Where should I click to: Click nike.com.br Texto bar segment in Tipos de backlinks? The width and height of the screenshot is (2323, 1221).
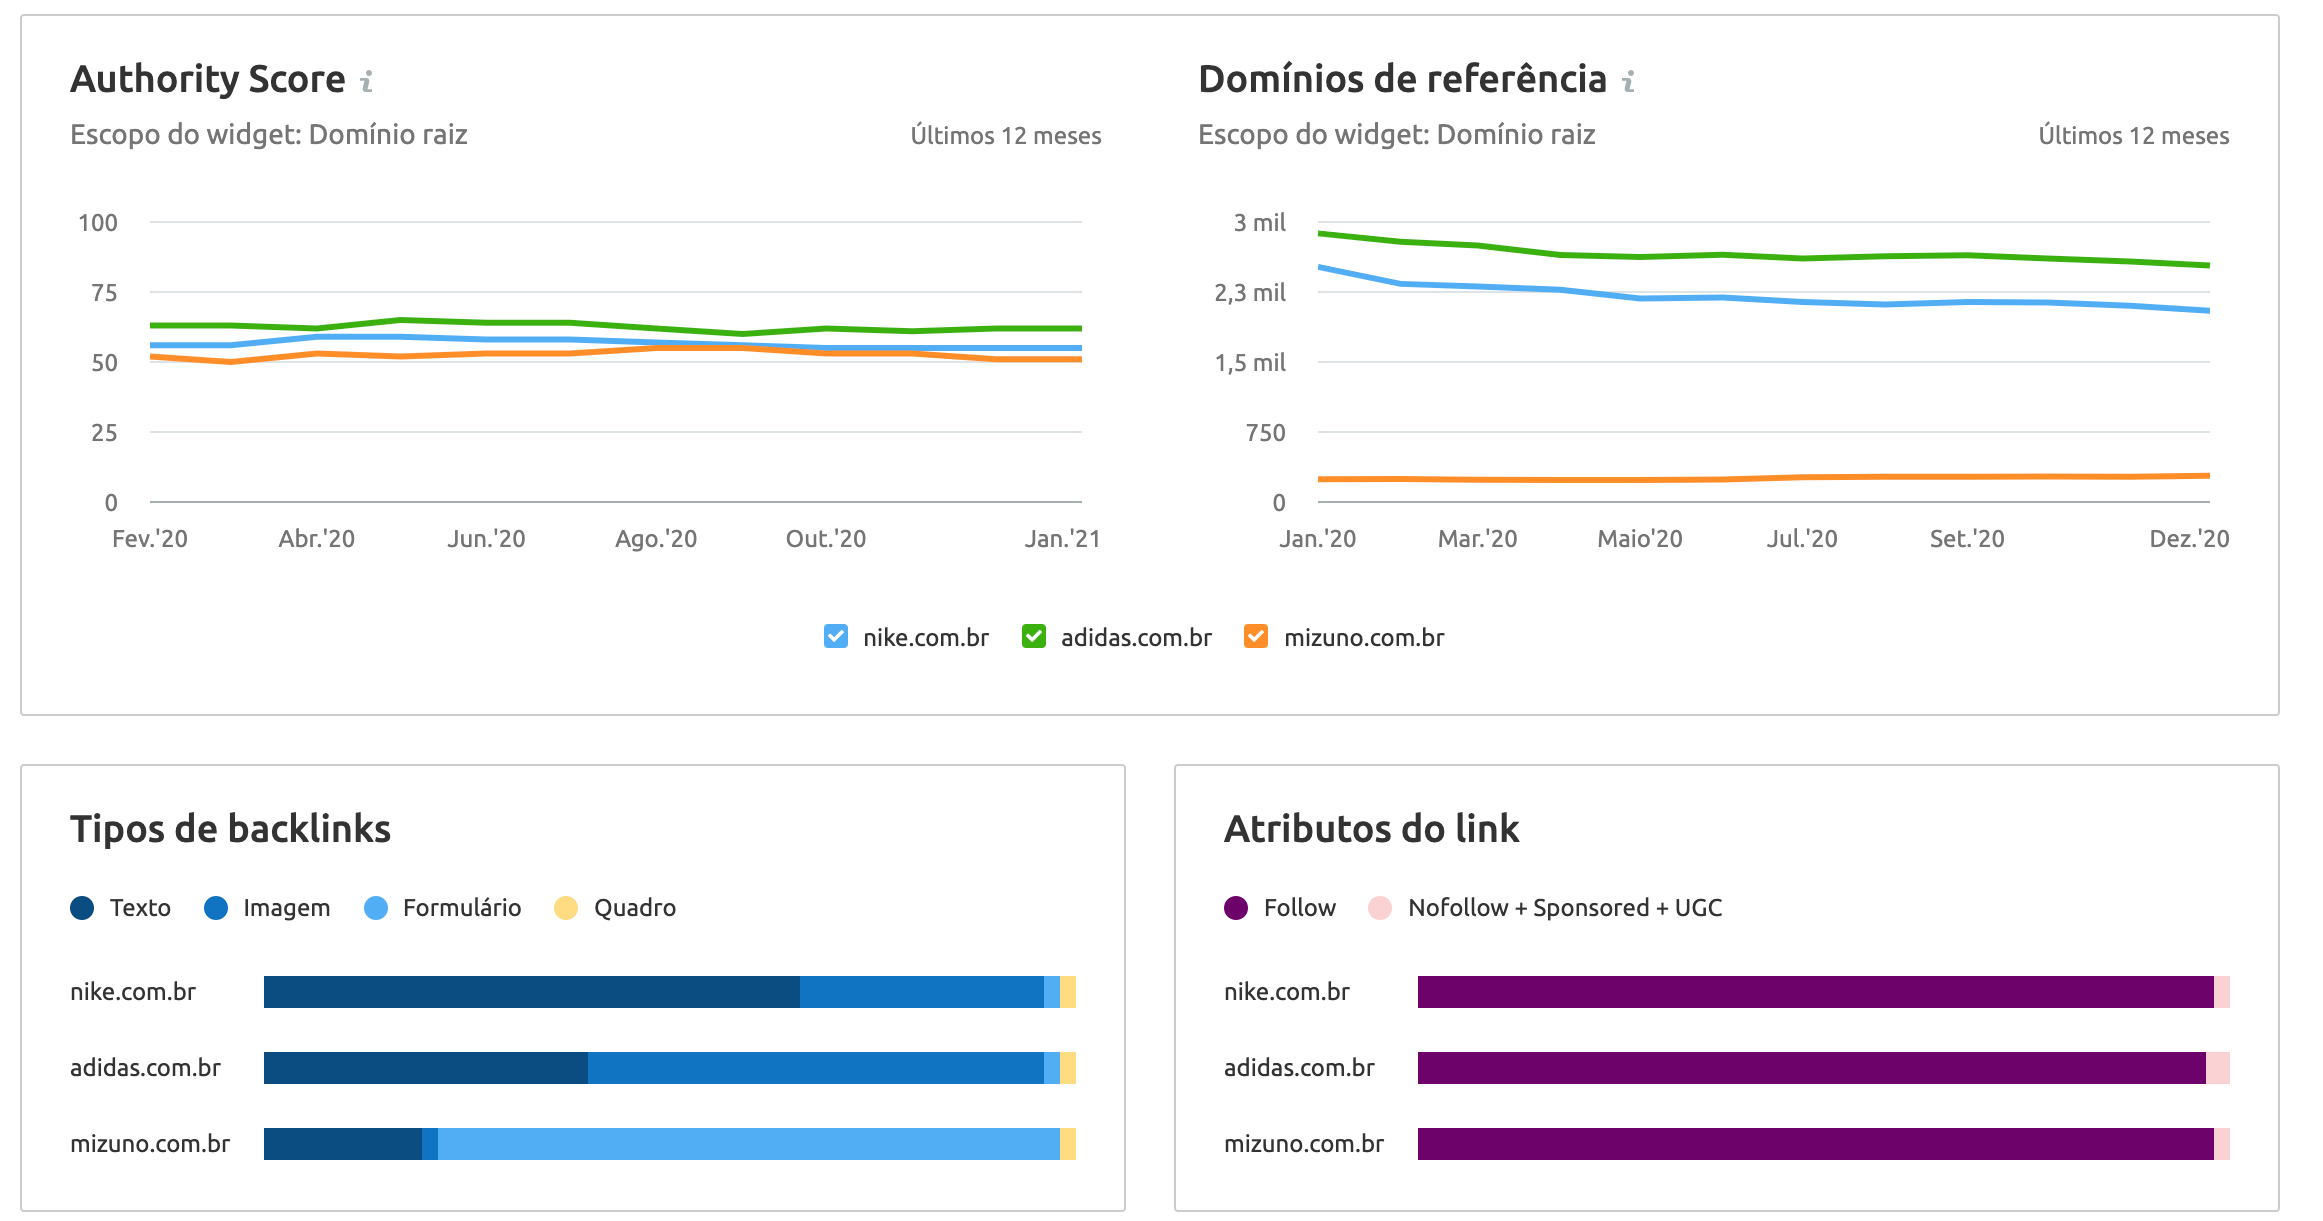click(532, 992)
